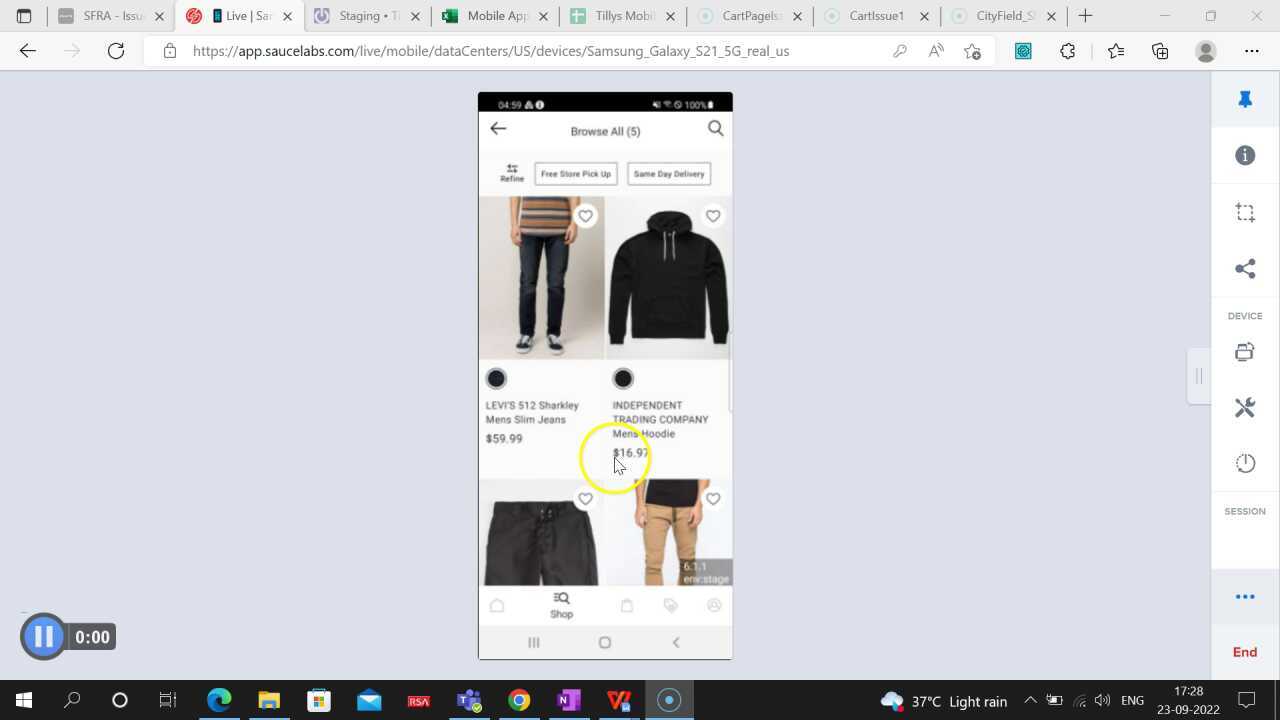This screenshot has height=720, width=1280.
Task: Open the weather widget showing 37°C Light rain
Action: click(943, 701)
